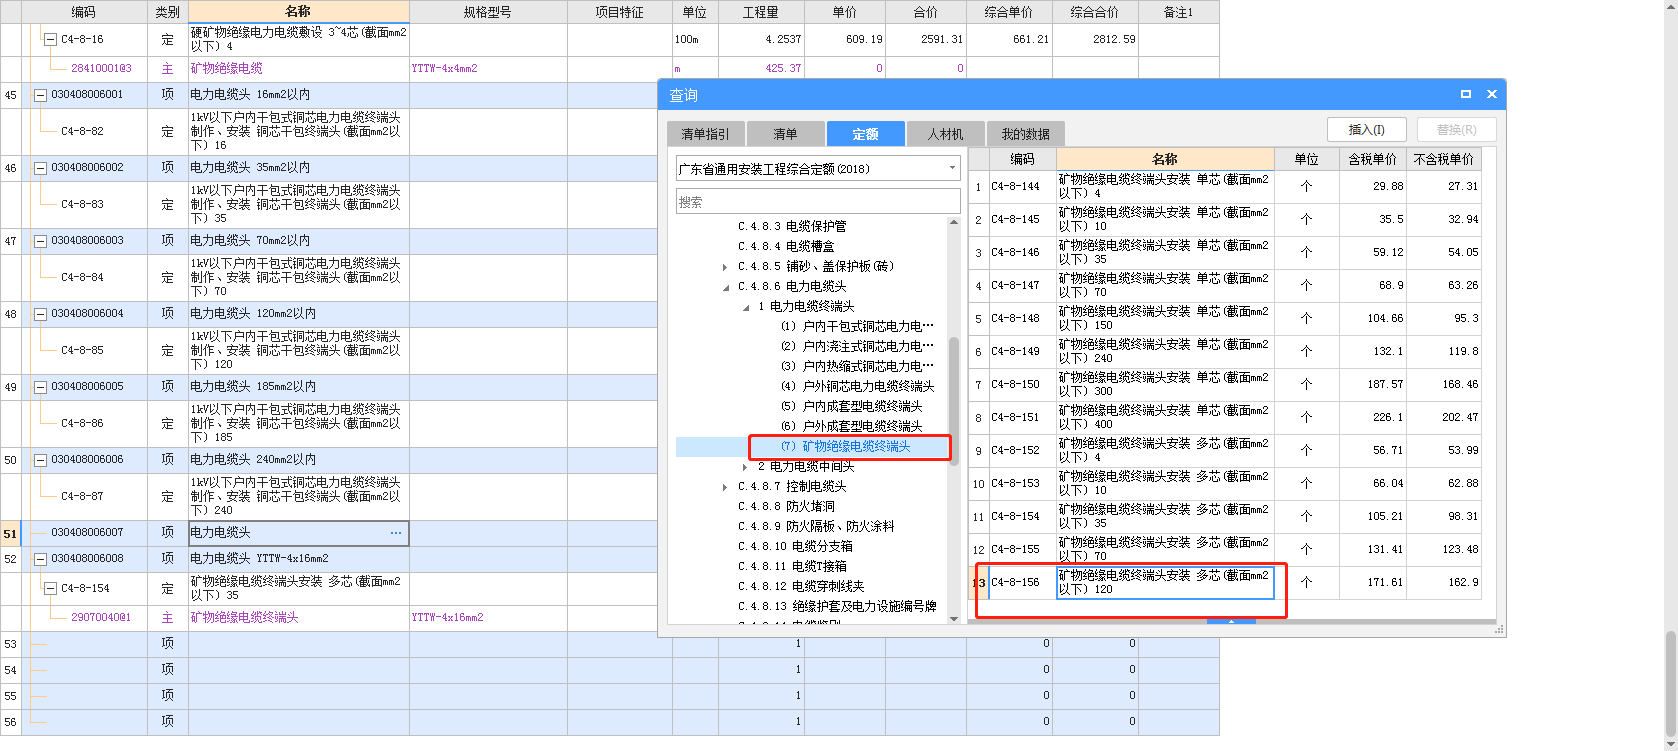Select (4) 户外铜芯电力电缆终端头 item
Viewport: 1678px width, 751px height.
[857, 386]
